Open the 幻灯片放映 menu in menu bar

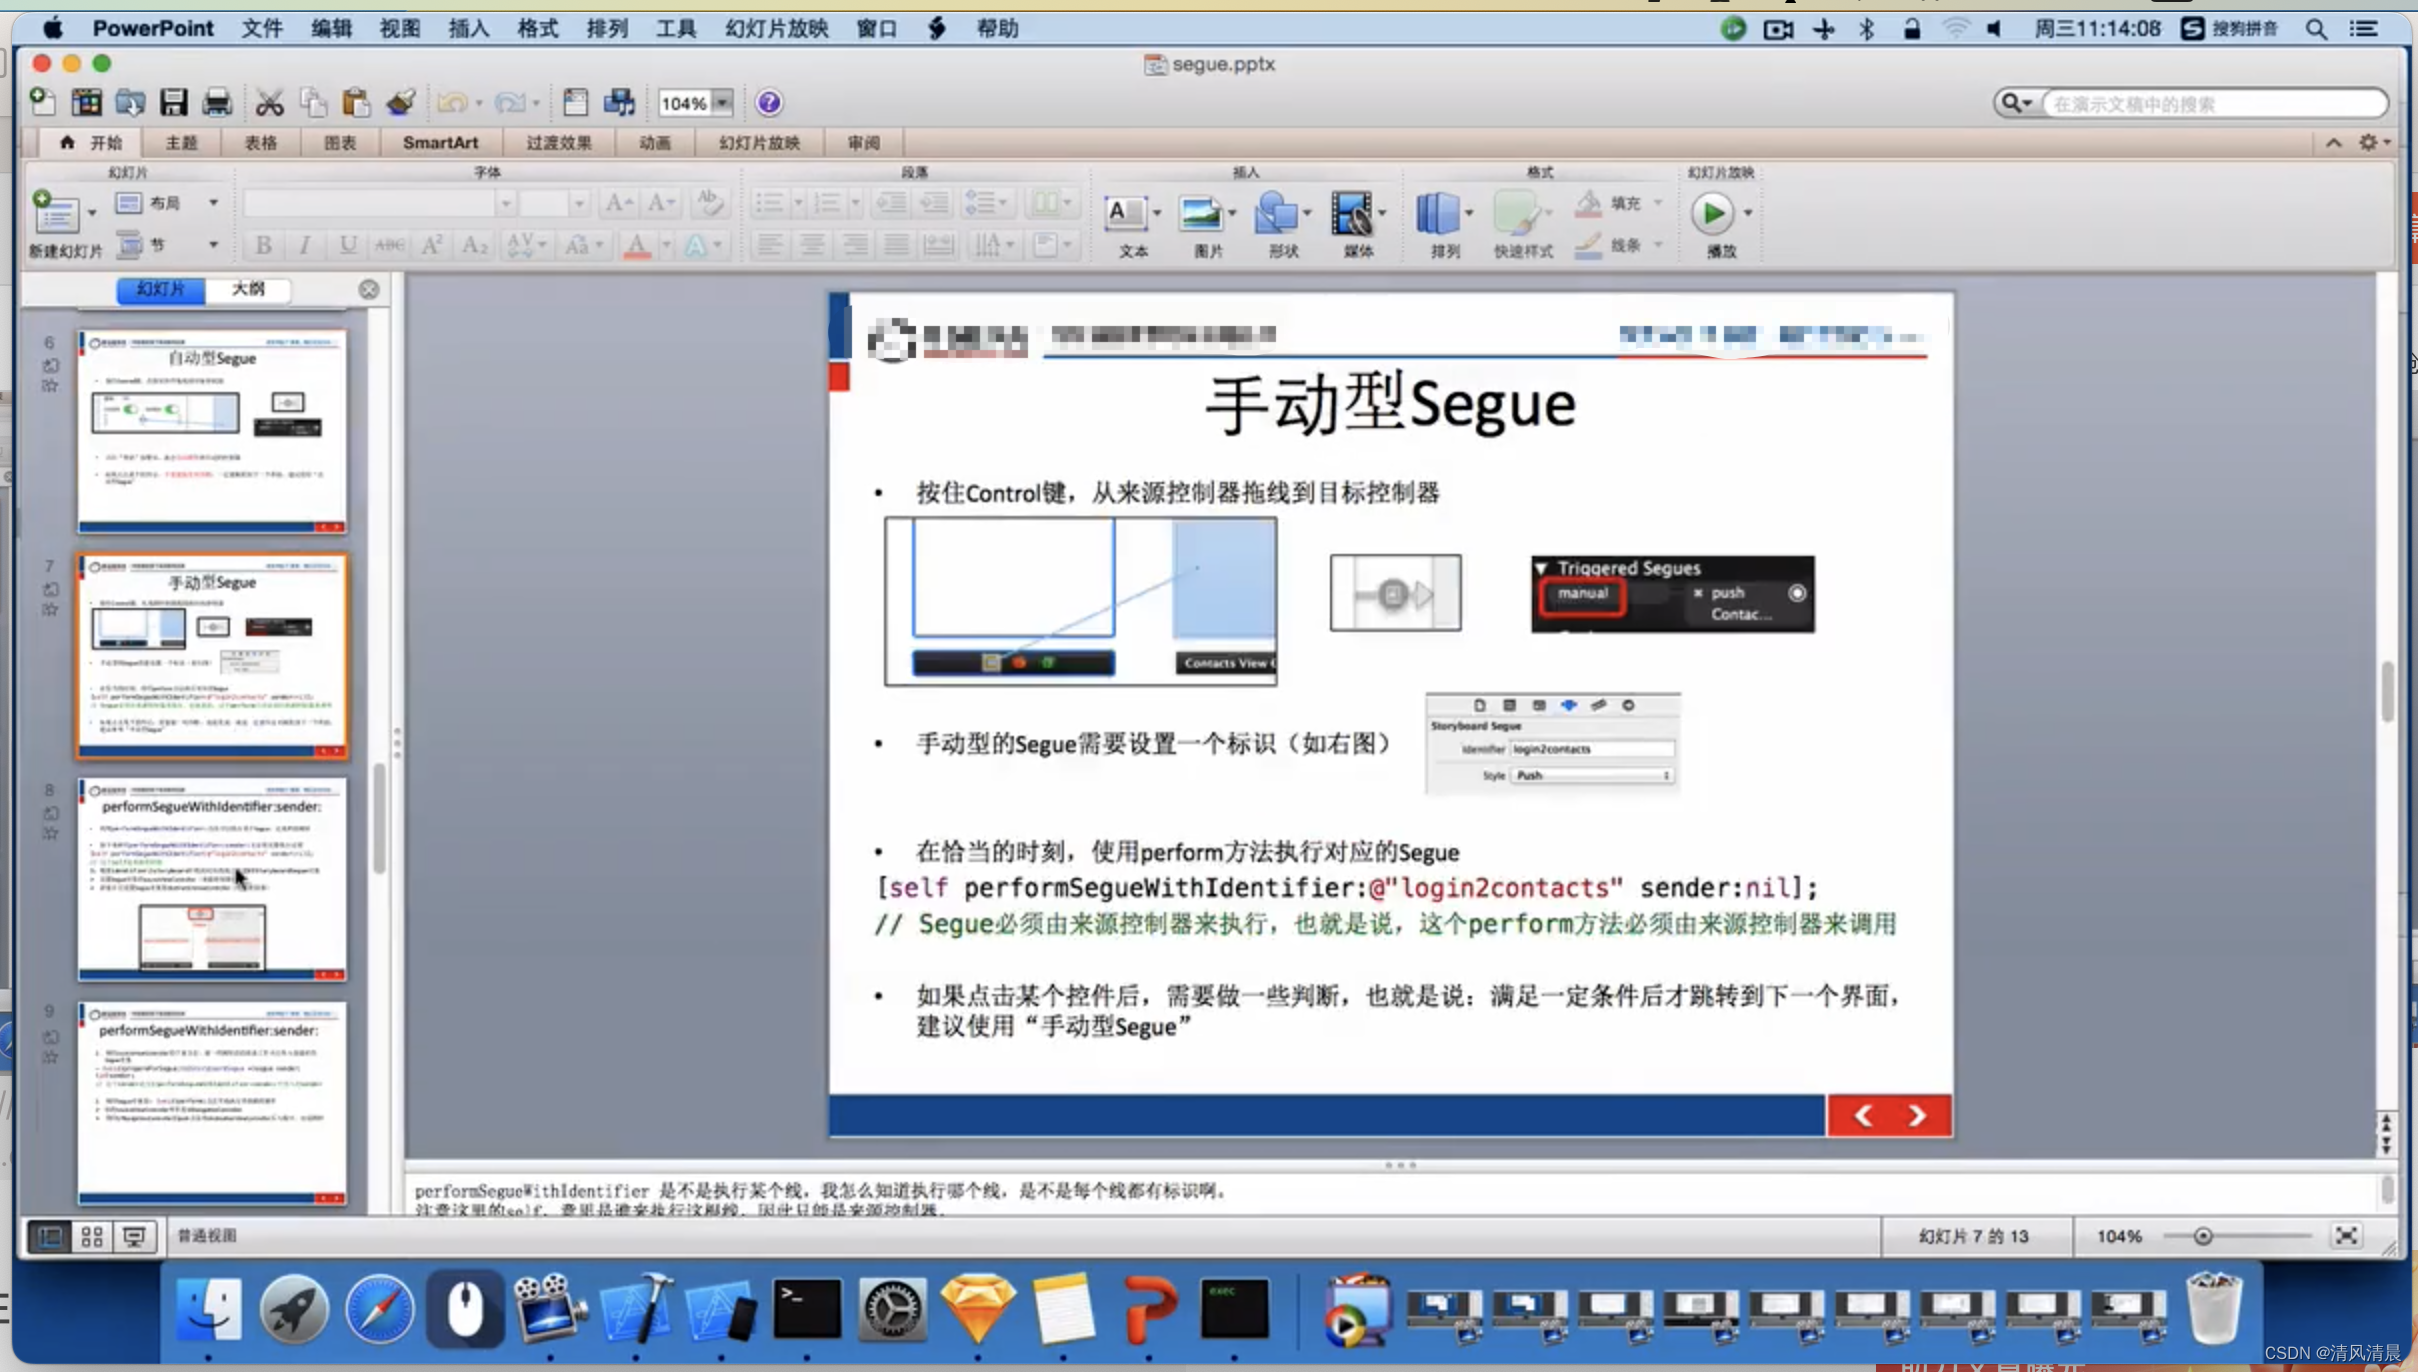pos(776,28)
